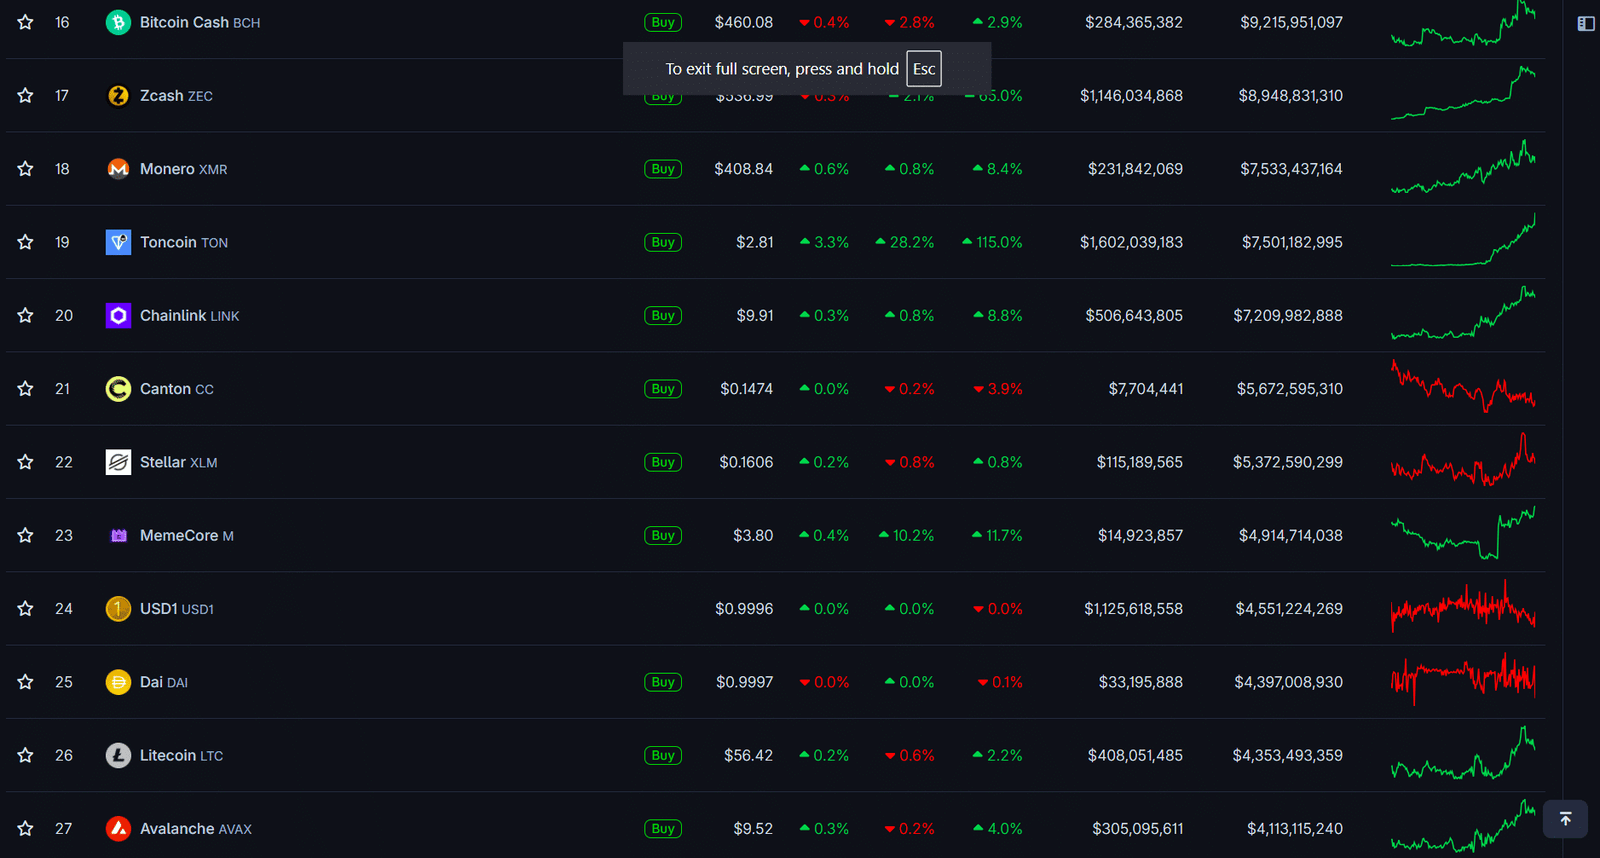This screenshot has height=858, width=1600.
Task: Buy Toncoin via Buy button
Action: click(663, 242)
